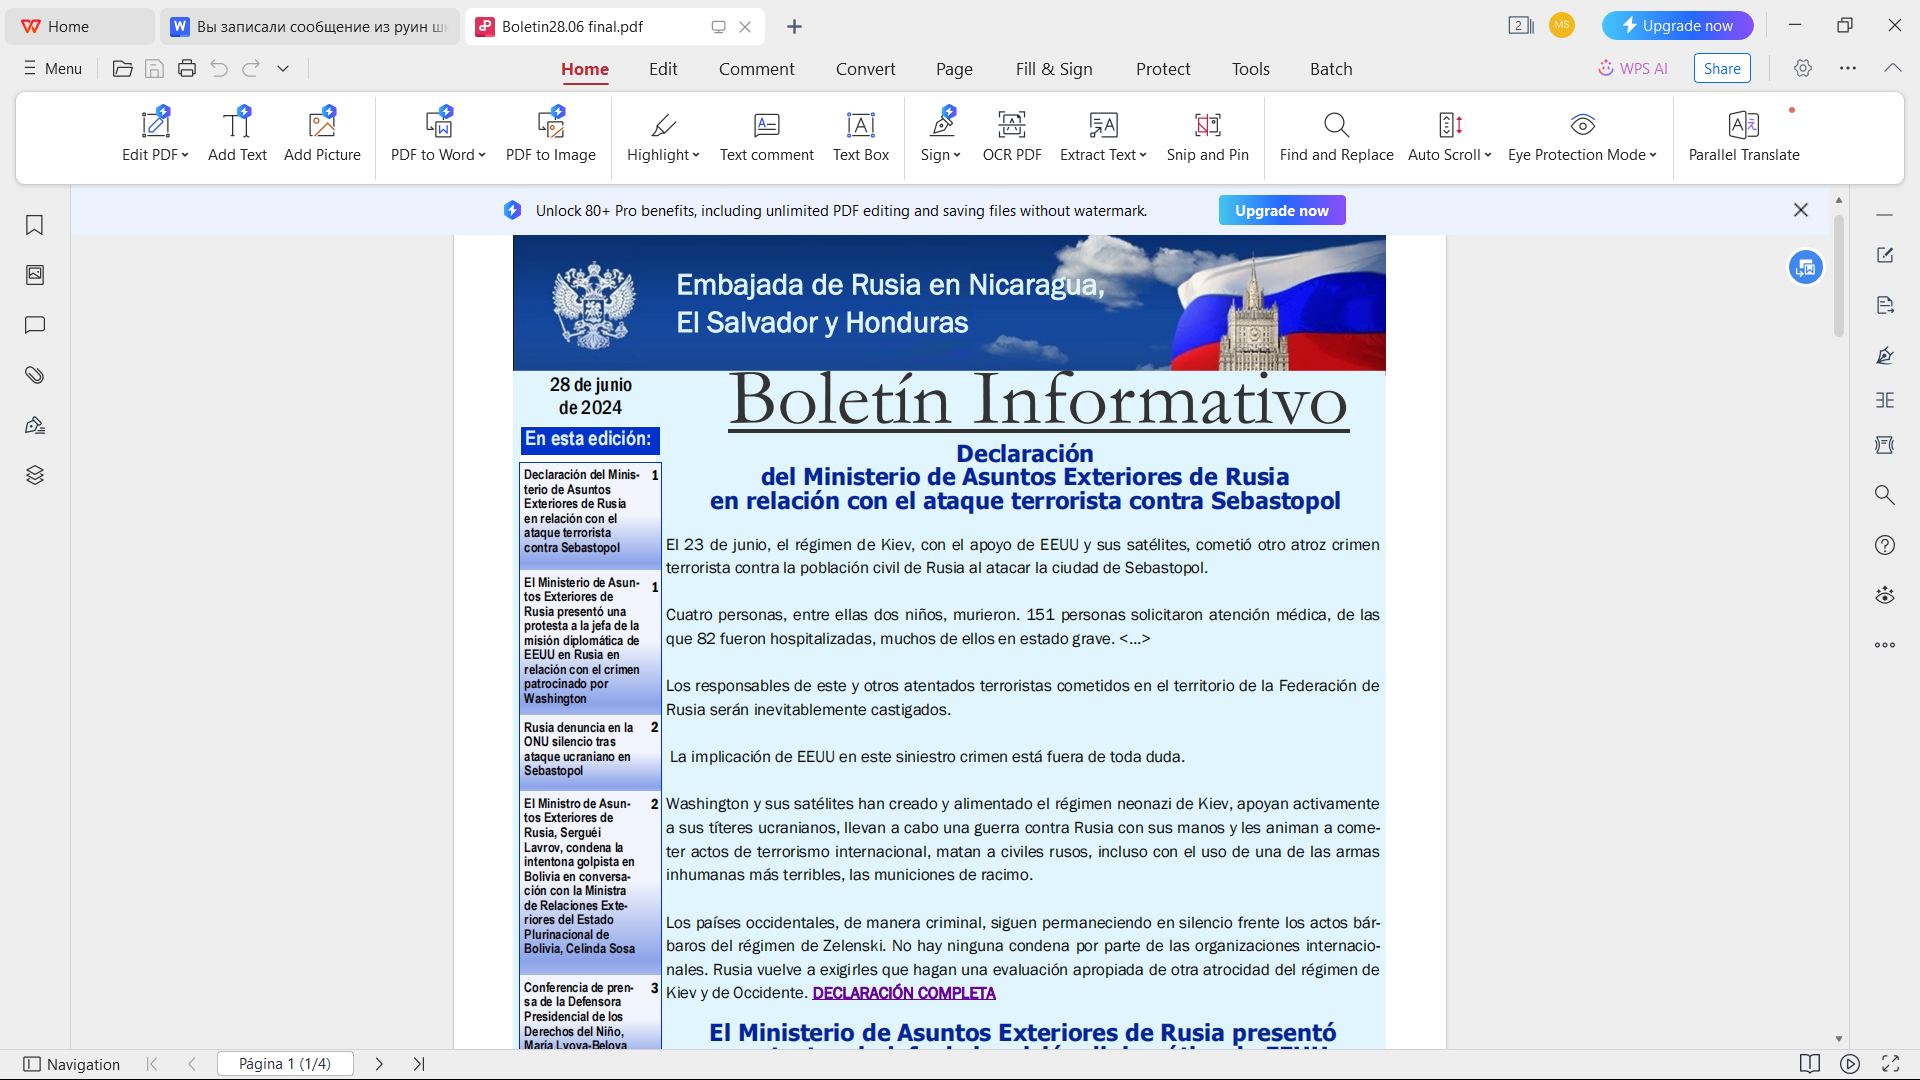This screenshot has width=1920, height=1080.
Task: Expand the Extract Text dropdown
Action: (1143, 155)
